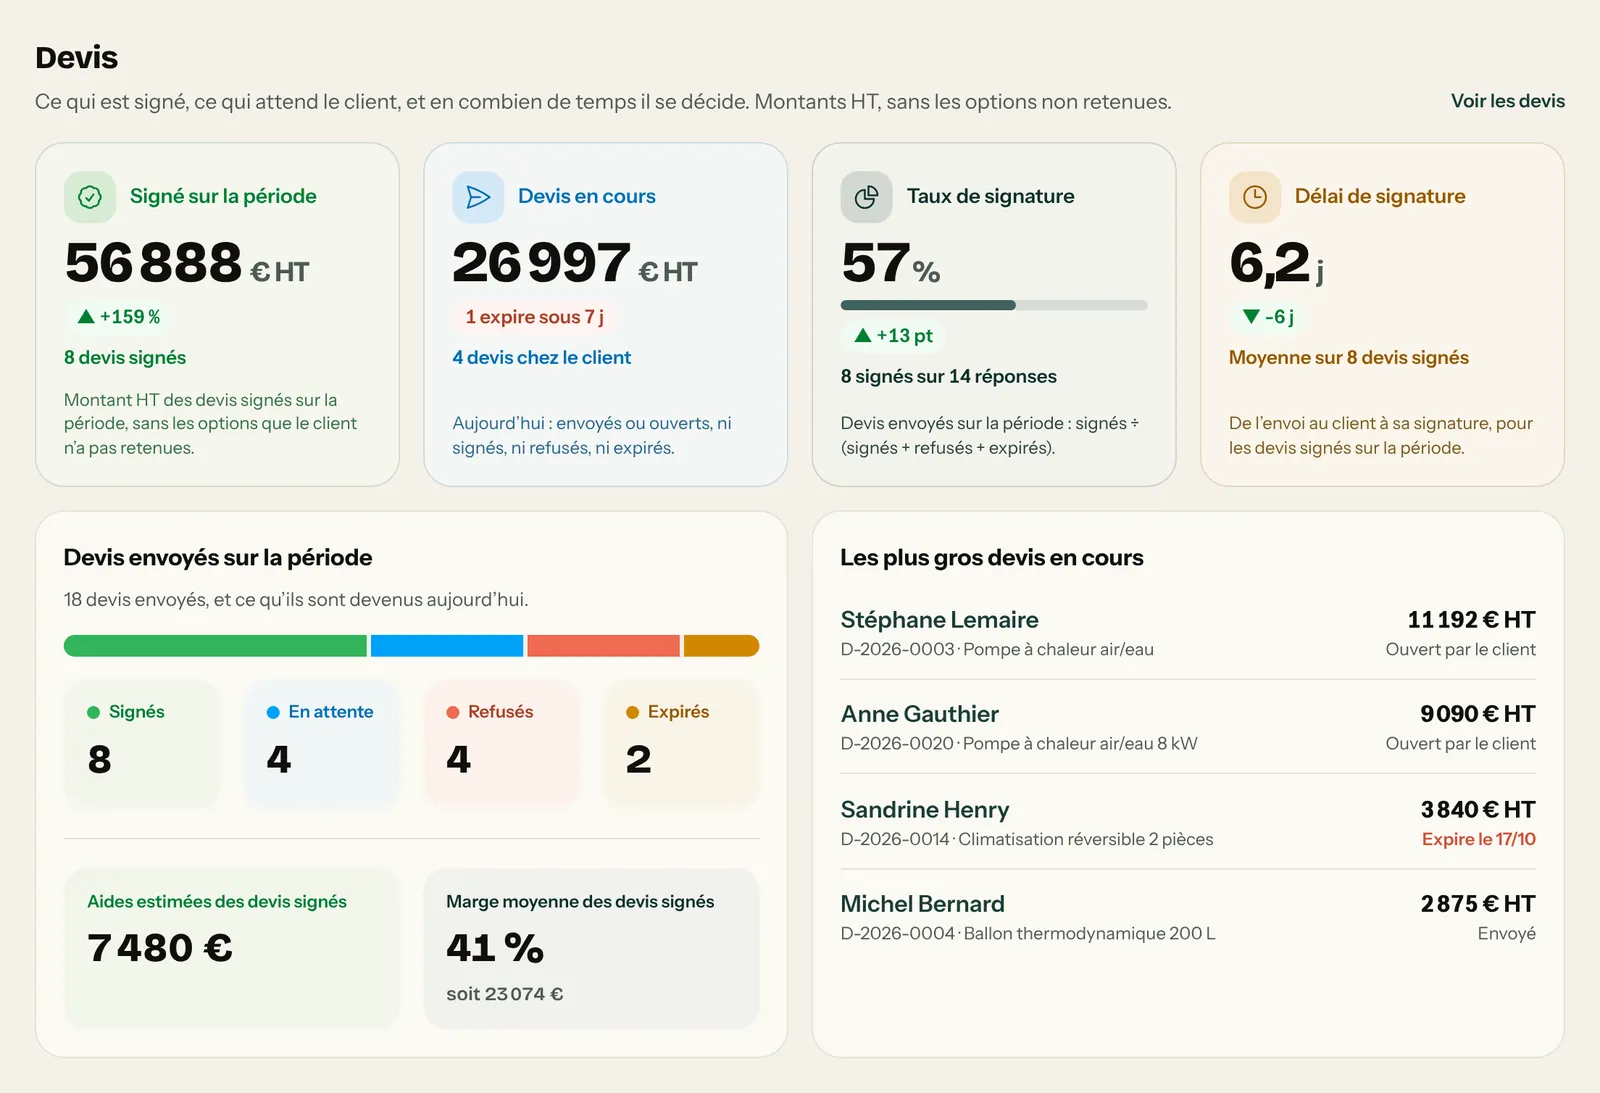Click the 11 192 € HT amount
1600x1093 pixels.
pyautogui.click(x=1471, y=620)
